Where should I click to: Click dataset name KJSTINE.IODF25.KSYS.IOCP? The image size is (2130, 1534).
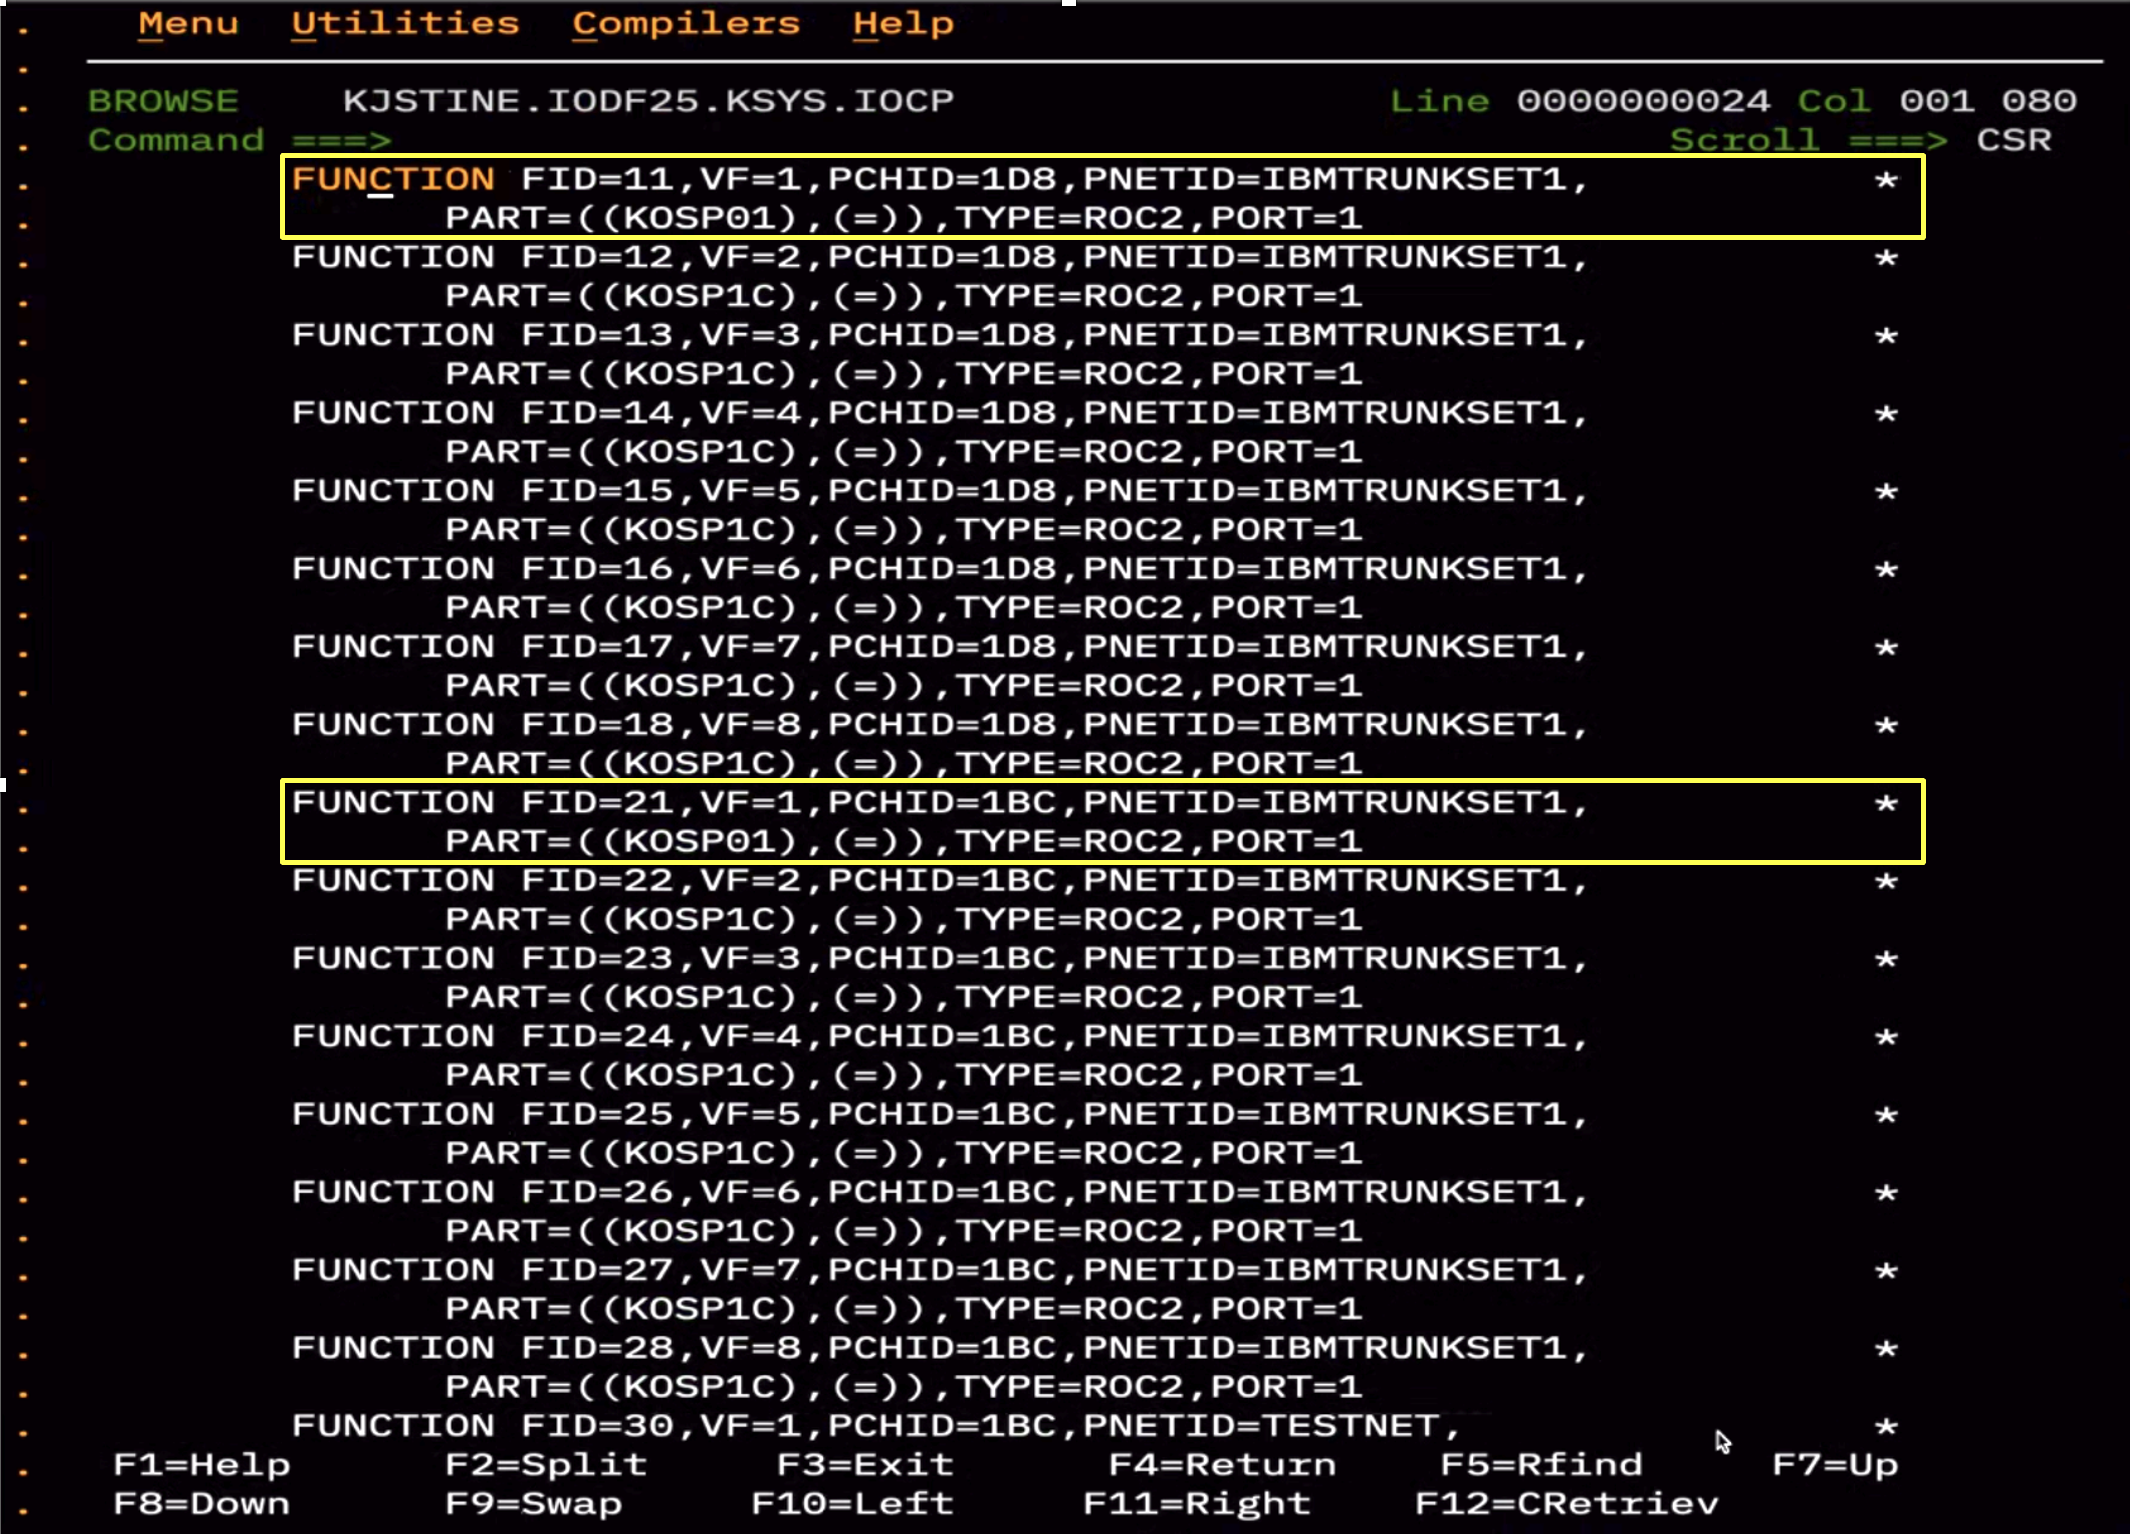[x=648, y=101]
